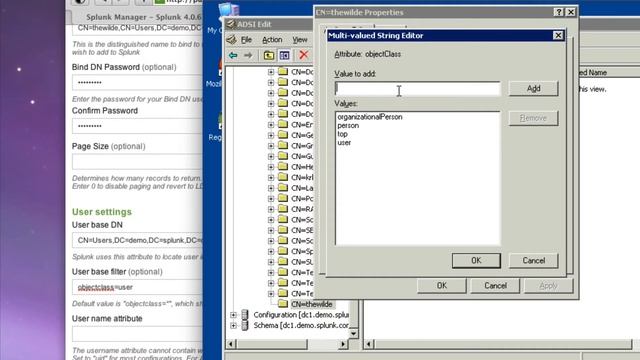Open the Action menu in ADSI Edit
This screenshot has width=640, height=360.
click(272, 40)
